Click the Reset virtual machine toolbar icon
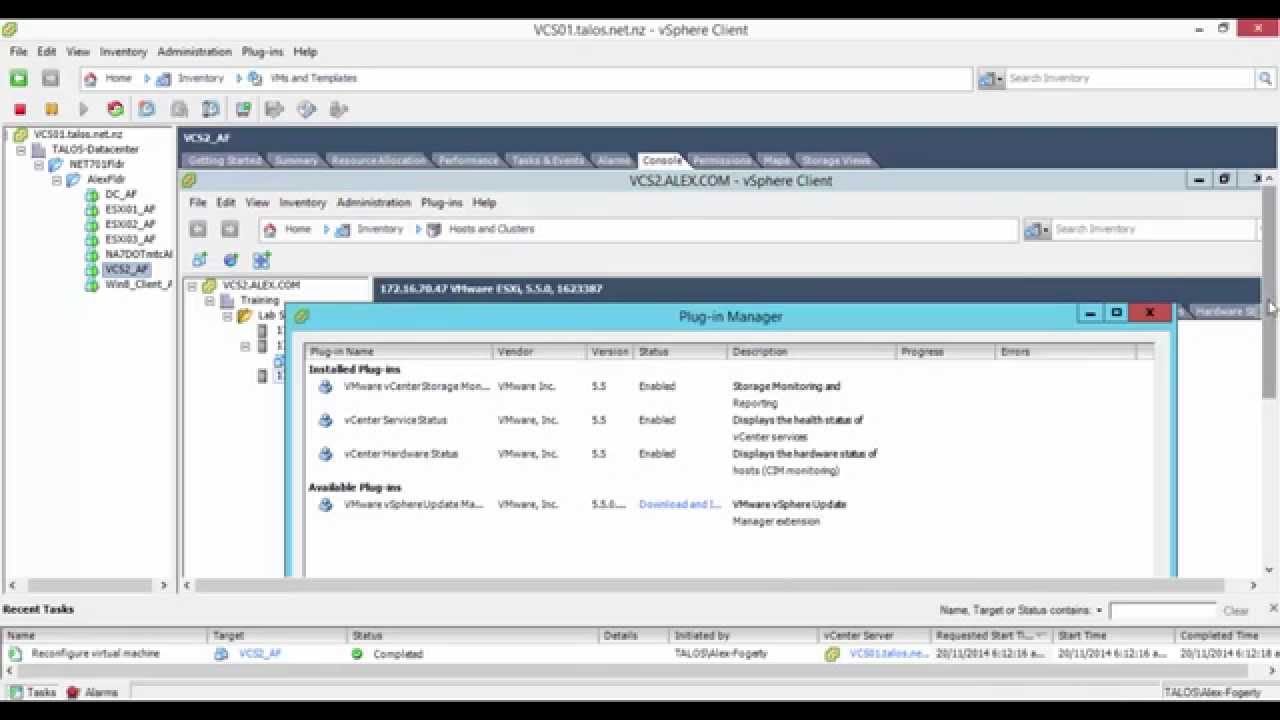 tap(115, 109)
